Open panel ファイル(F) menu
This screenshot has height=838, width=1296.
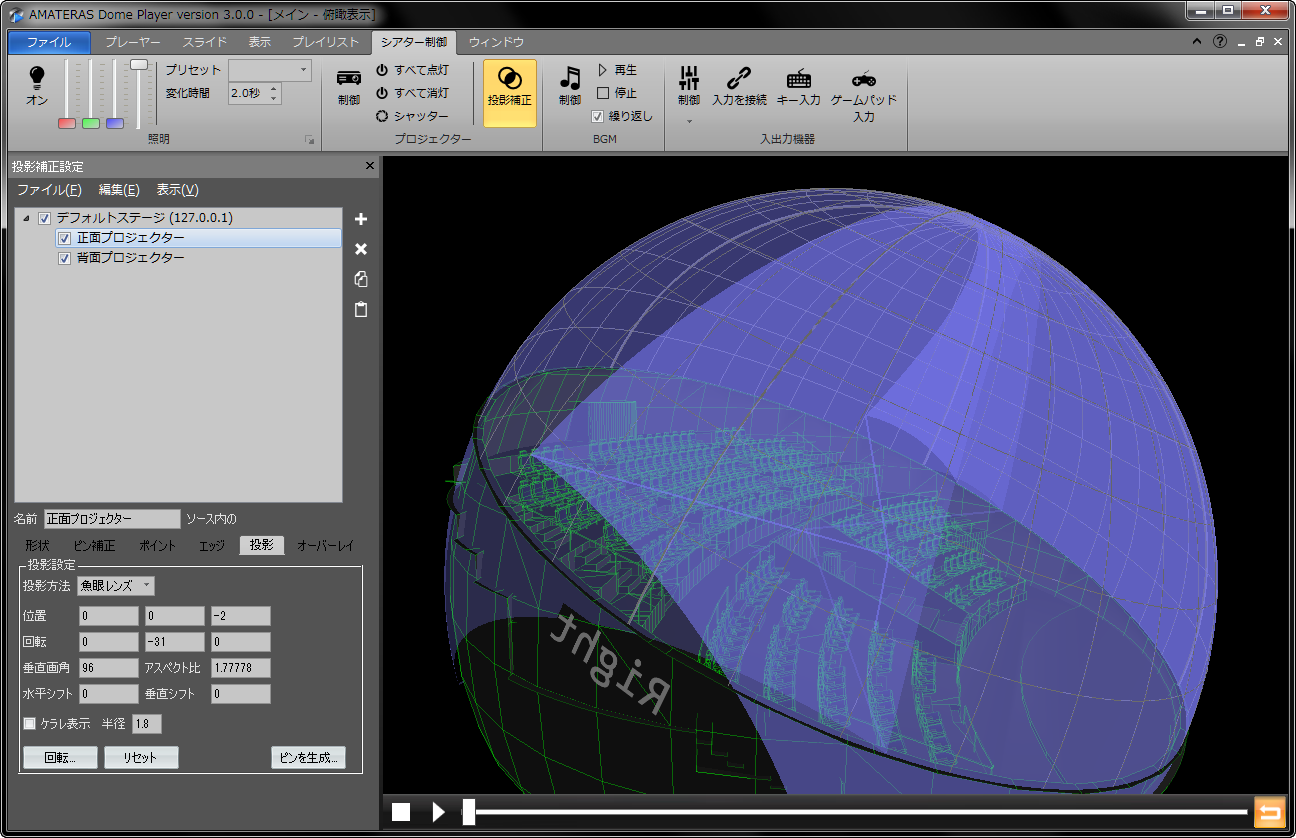[x=49, y=190]
